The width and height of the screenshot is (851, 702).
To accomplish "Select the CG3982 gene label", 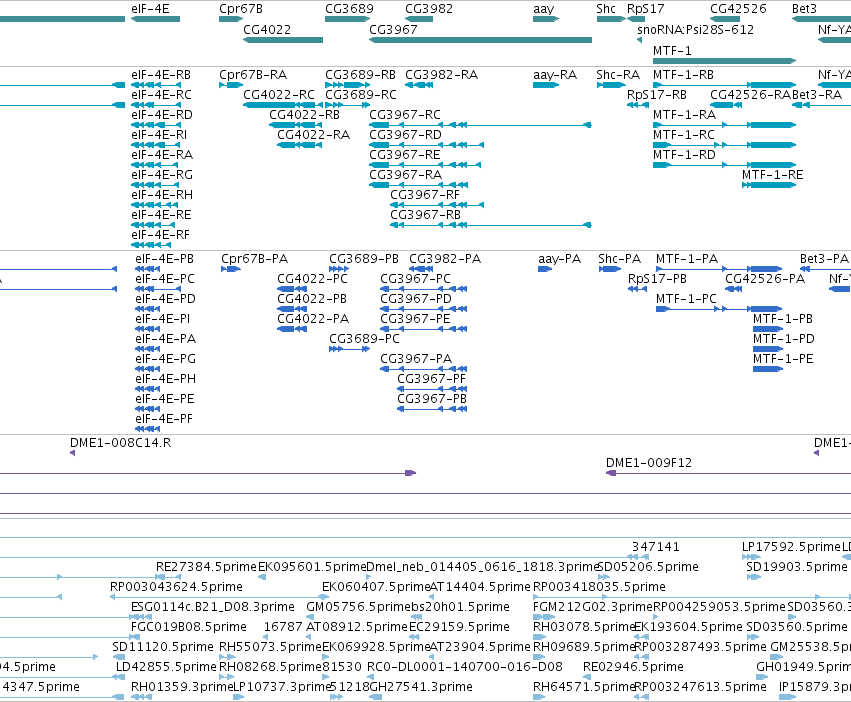I will [x=429, y=9].
